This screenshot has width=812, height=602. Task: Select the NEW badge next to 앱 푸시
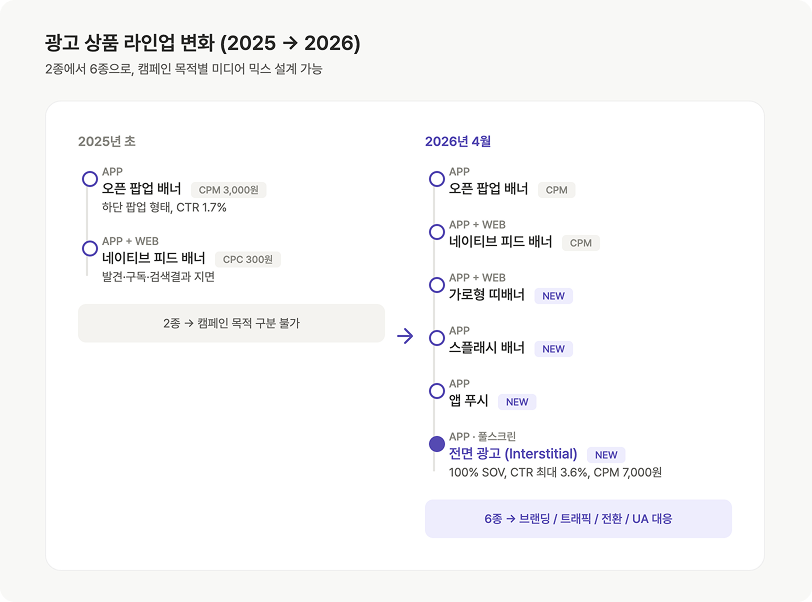517,402
